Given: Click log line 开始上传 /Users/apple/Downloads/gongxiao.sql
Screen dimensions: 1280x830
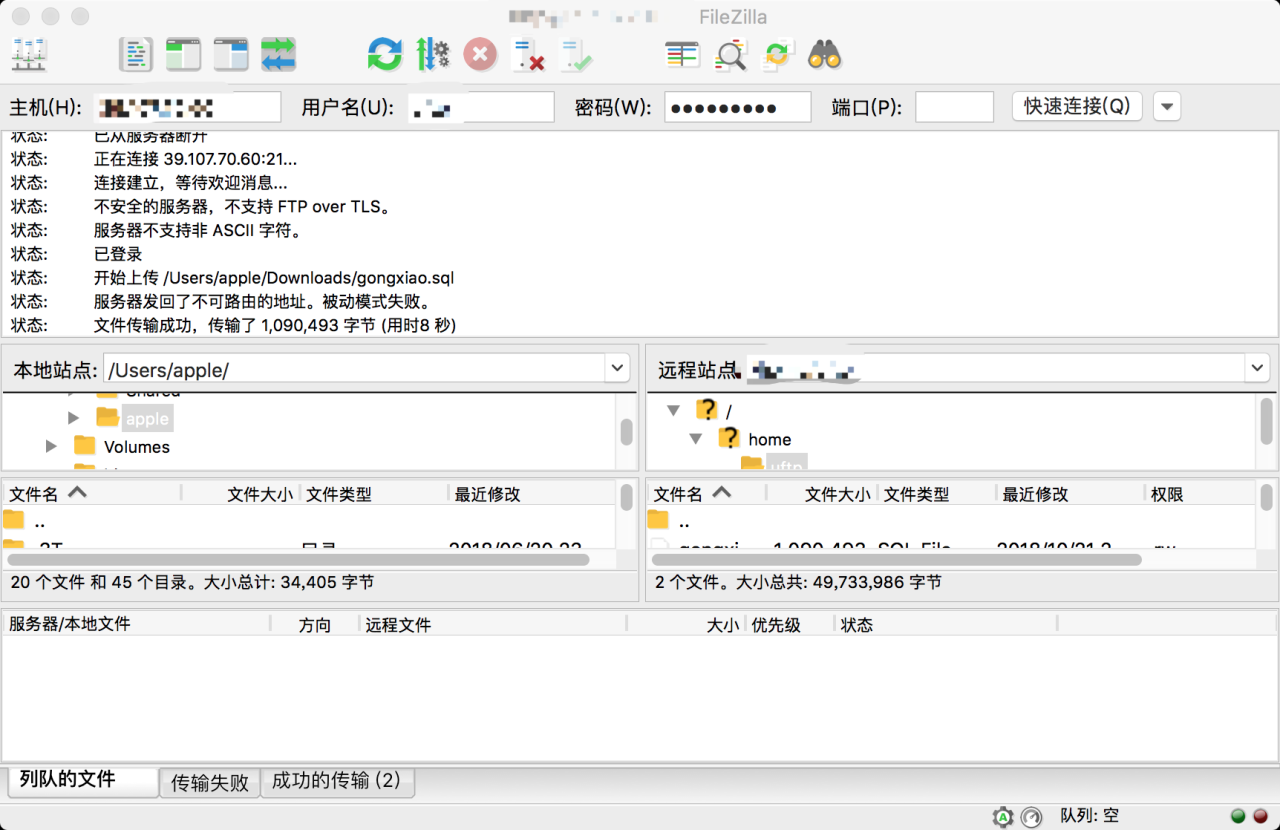Looking at the screenshot, I should pos(274,278).
